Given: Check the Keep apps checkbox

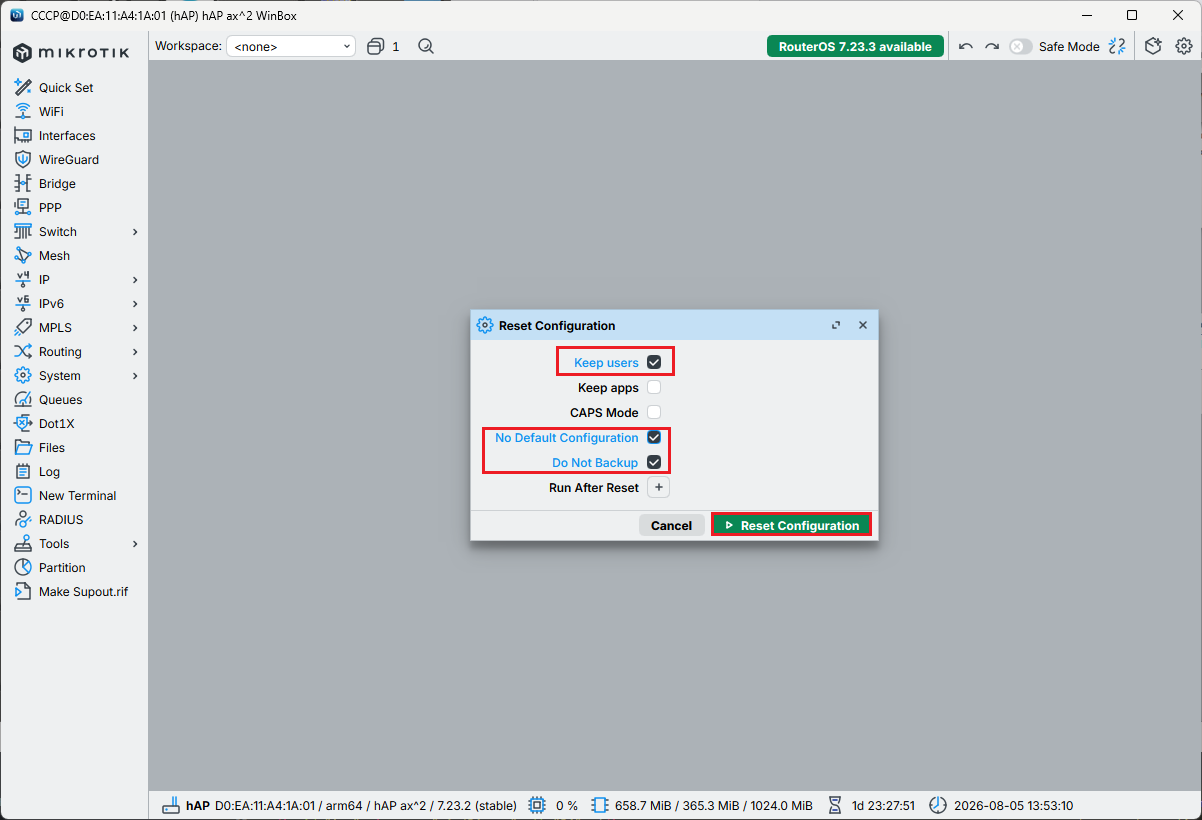Looking at the screenshot, I should 654,387.
